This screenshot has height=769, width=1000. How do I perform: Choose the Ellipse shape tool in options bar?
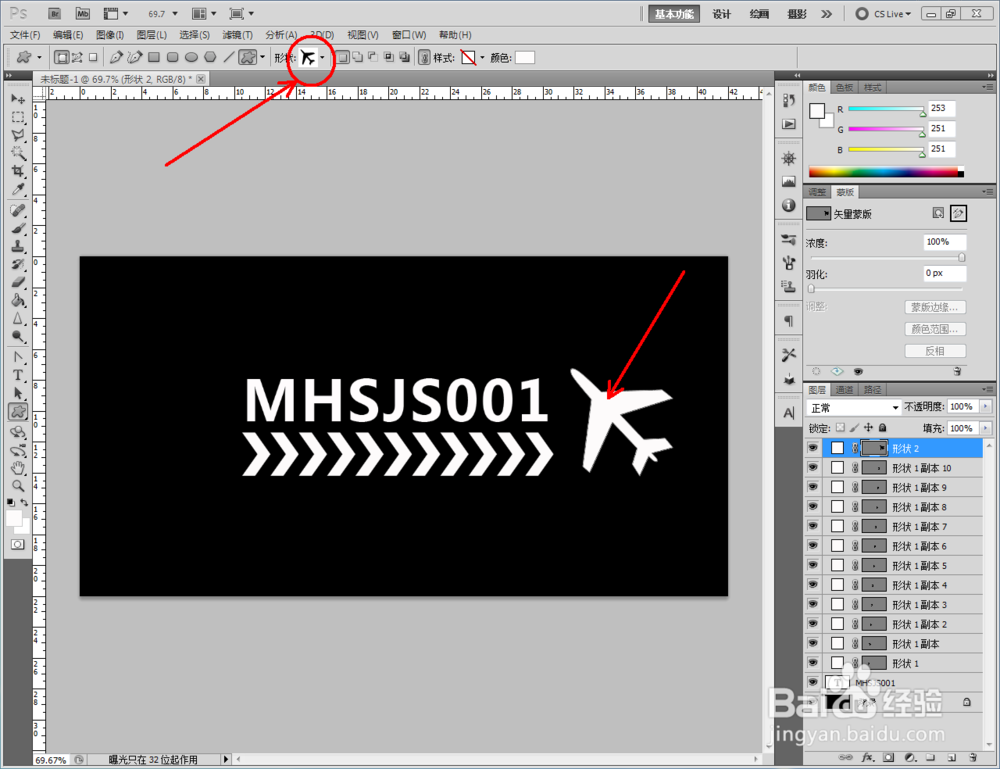191,57
